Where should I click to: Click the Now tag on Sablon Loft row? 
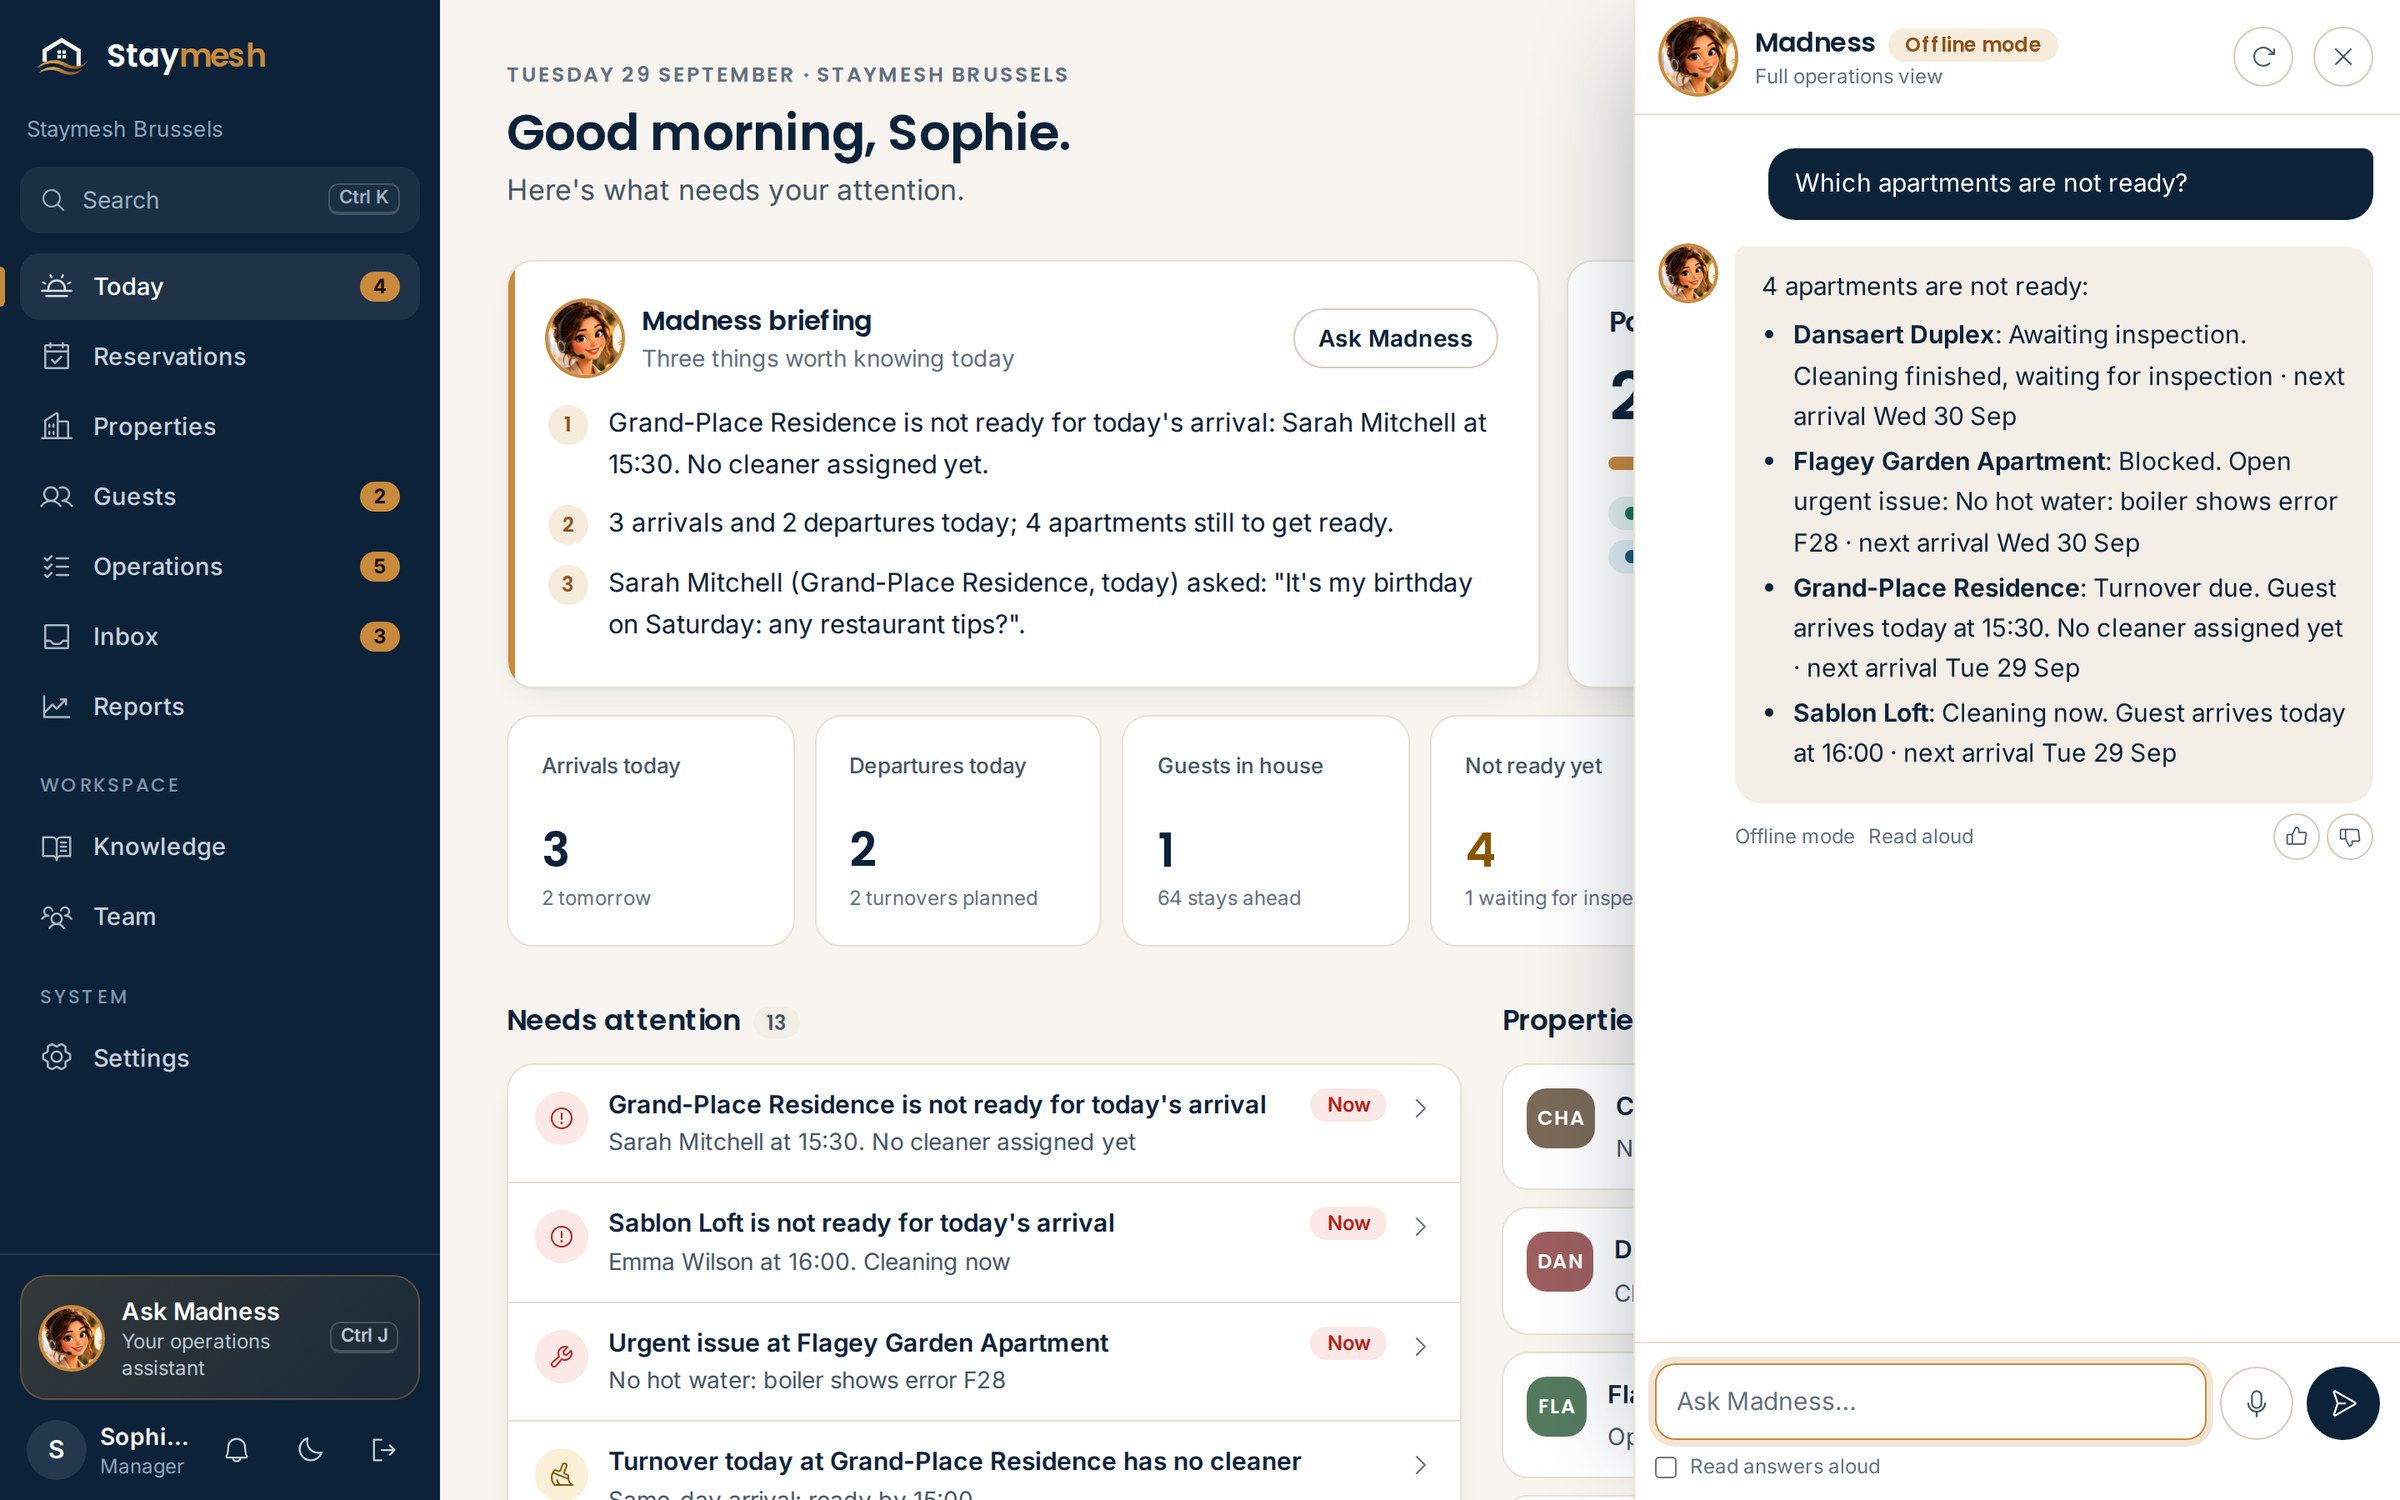tap(1348, 1223)
